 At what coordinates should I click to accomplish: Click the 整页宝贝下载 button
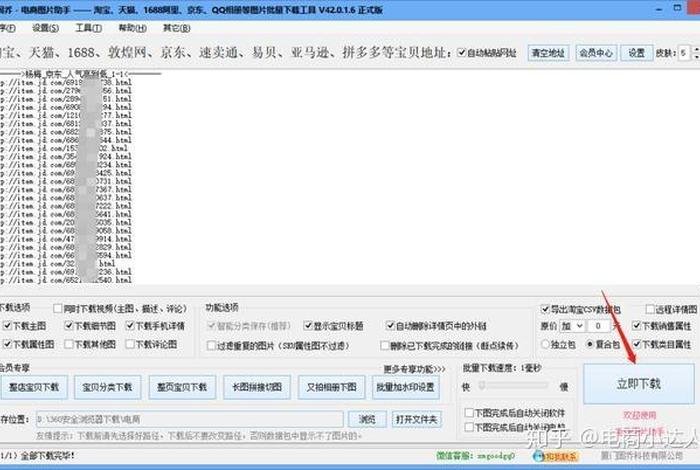coord(182,387)
